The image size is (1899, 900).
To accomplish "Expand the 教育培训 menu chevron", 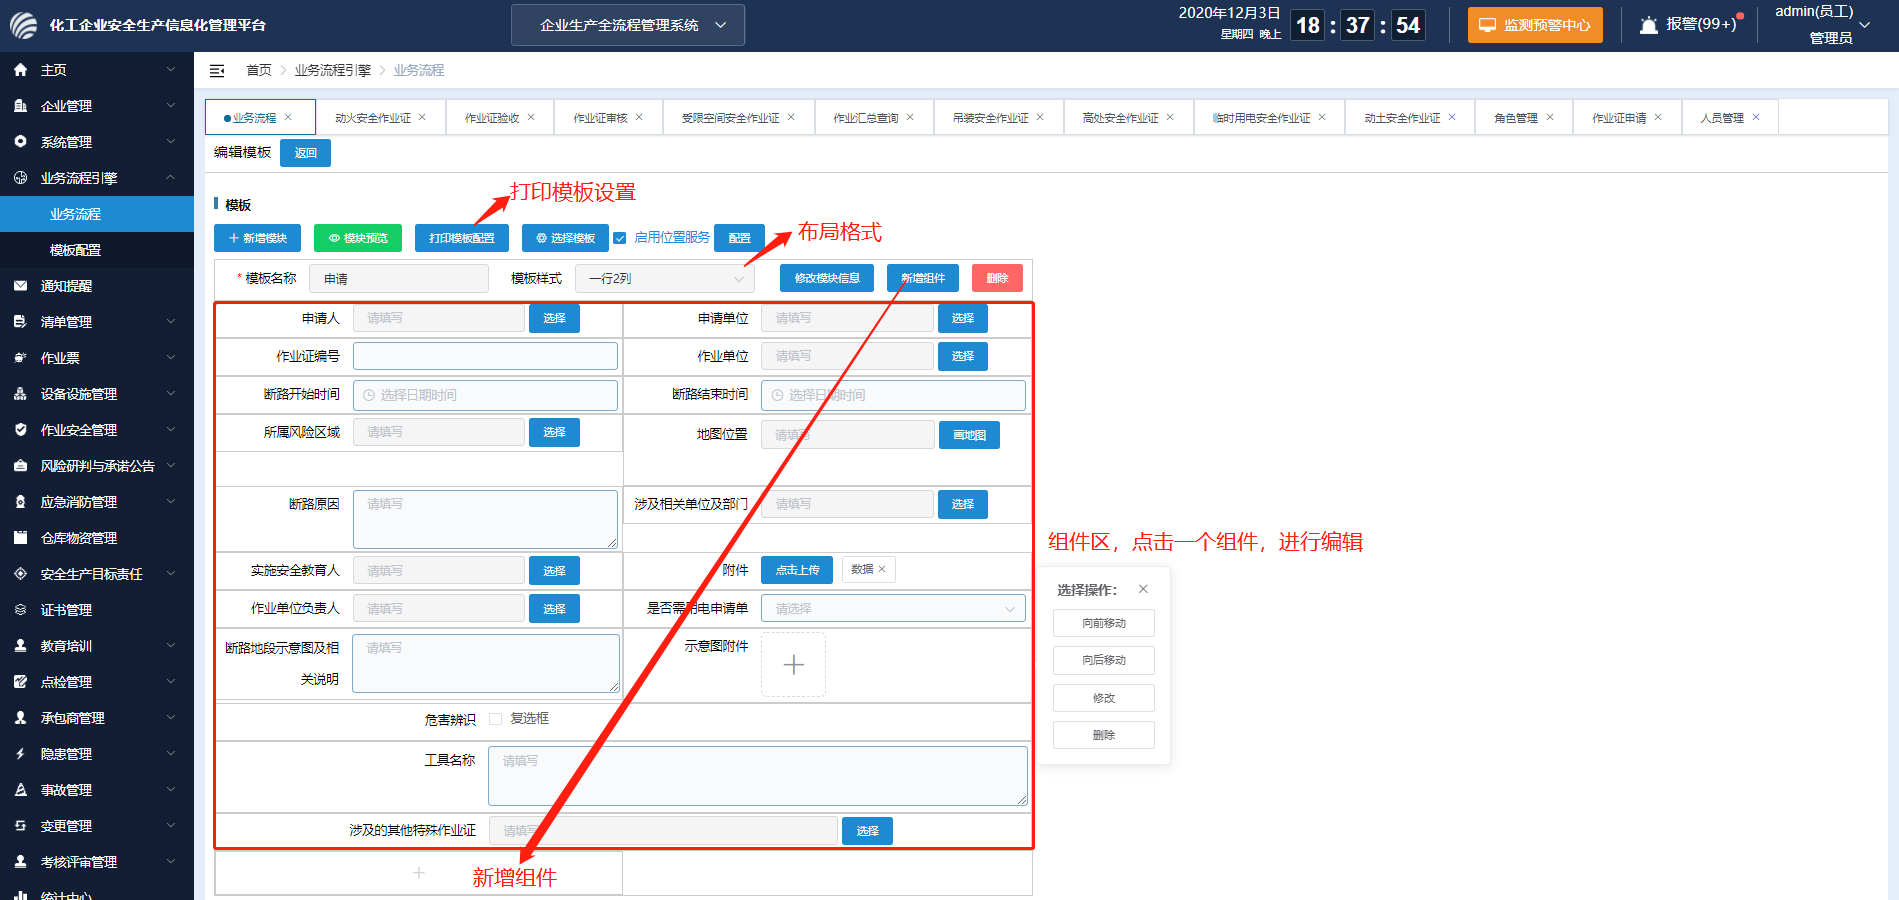I will (171, 646).
